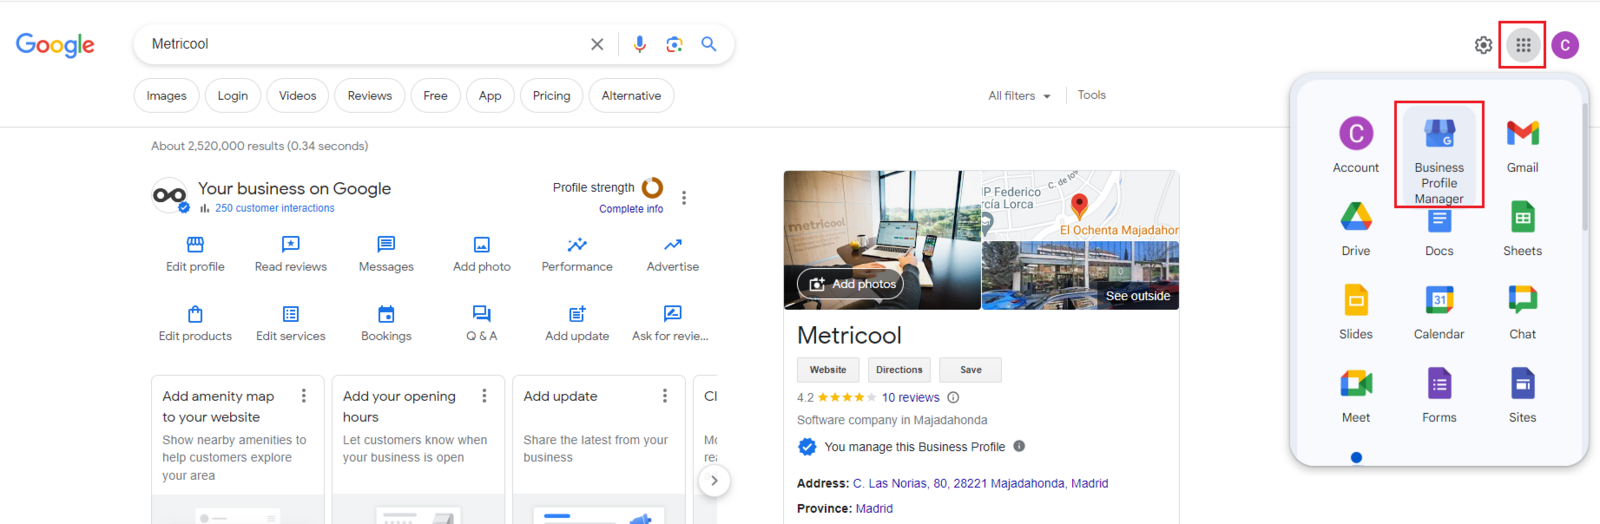Image resolution: width=1600 pixels, height=524 pixels.
Task: Open the Google apps grid
Action: pyautogui.click(x=1522, y=45)
